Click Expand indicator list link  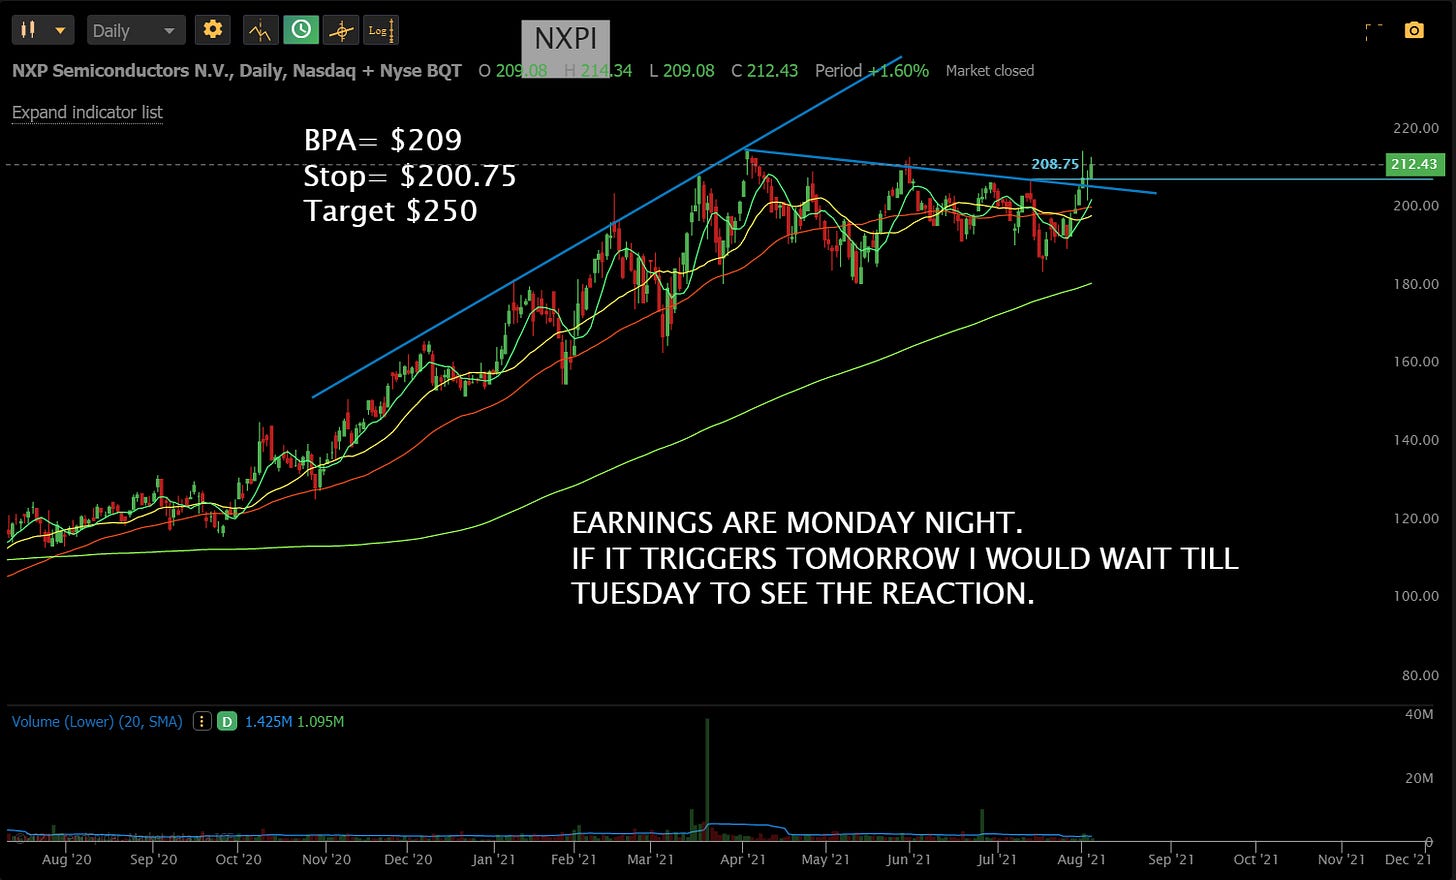tap(87, 112)
